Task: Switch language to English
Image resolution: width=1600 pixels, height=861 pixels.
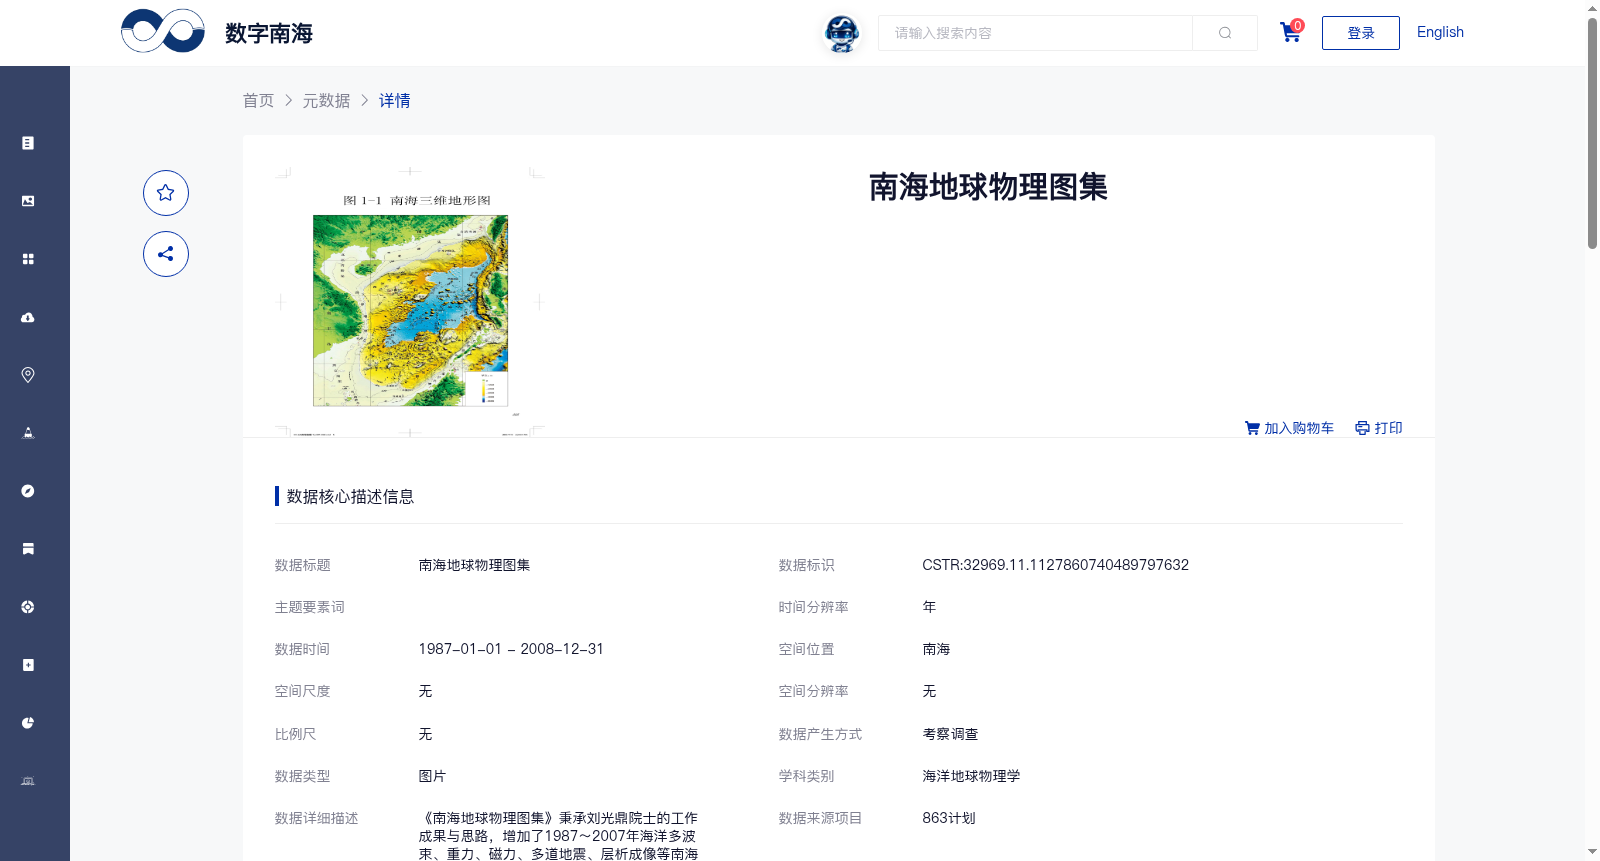Action: click(x=1440, y=32)
